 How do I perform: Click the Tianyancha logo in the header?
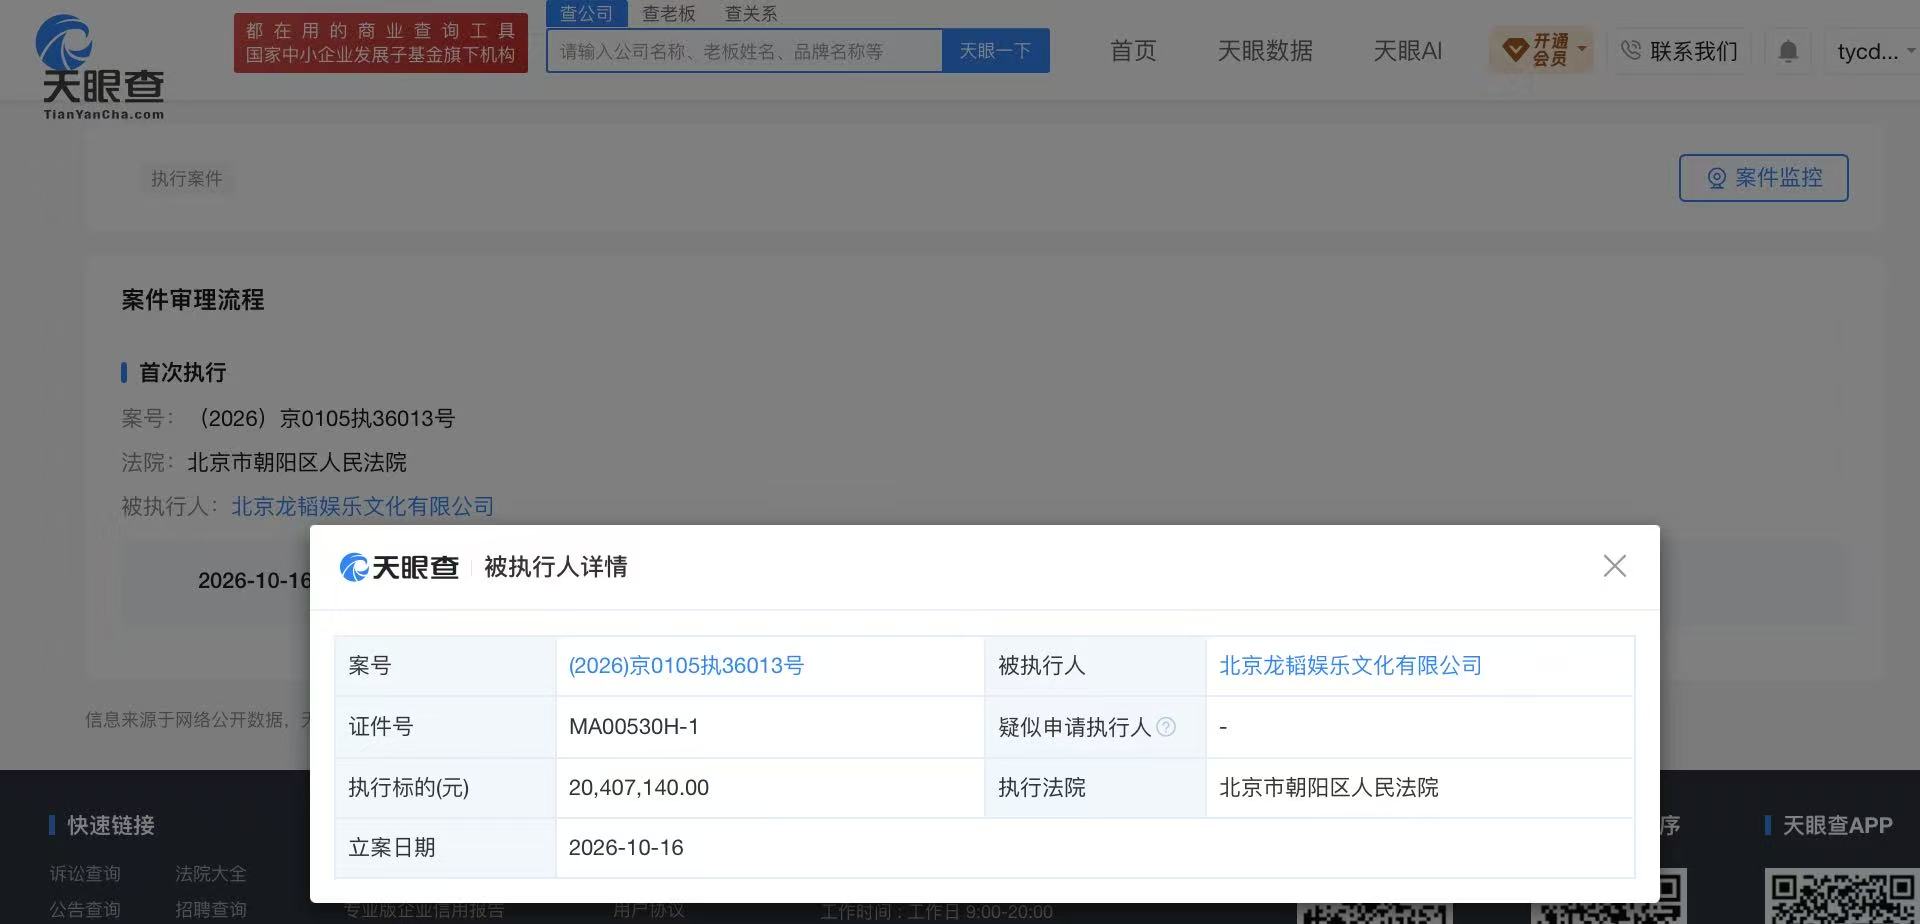coord(100,67)
